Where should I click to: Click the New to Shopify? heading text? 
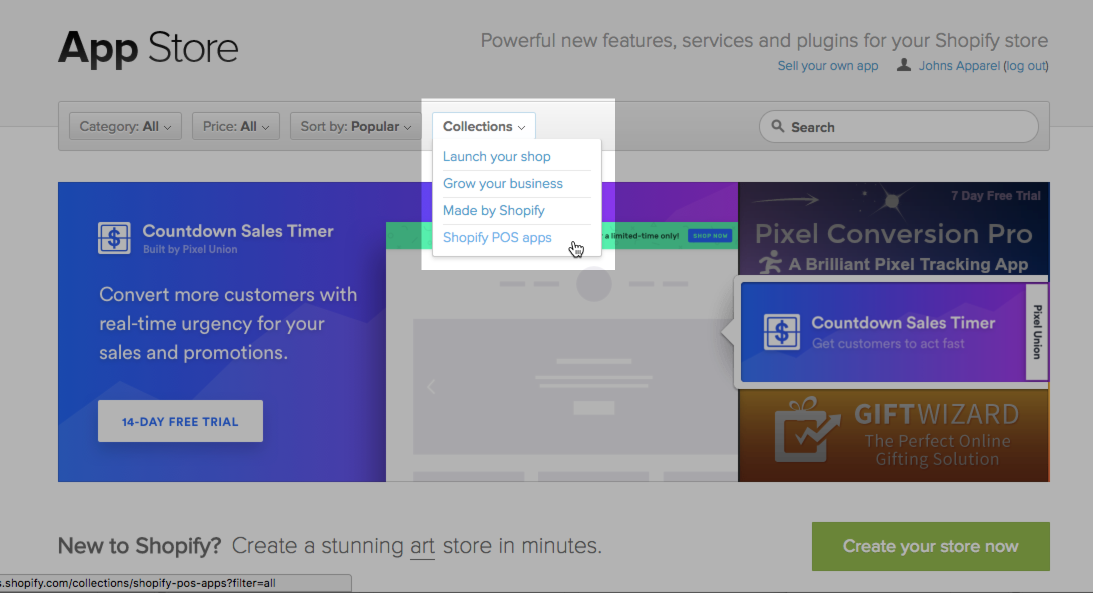(139, 546)
